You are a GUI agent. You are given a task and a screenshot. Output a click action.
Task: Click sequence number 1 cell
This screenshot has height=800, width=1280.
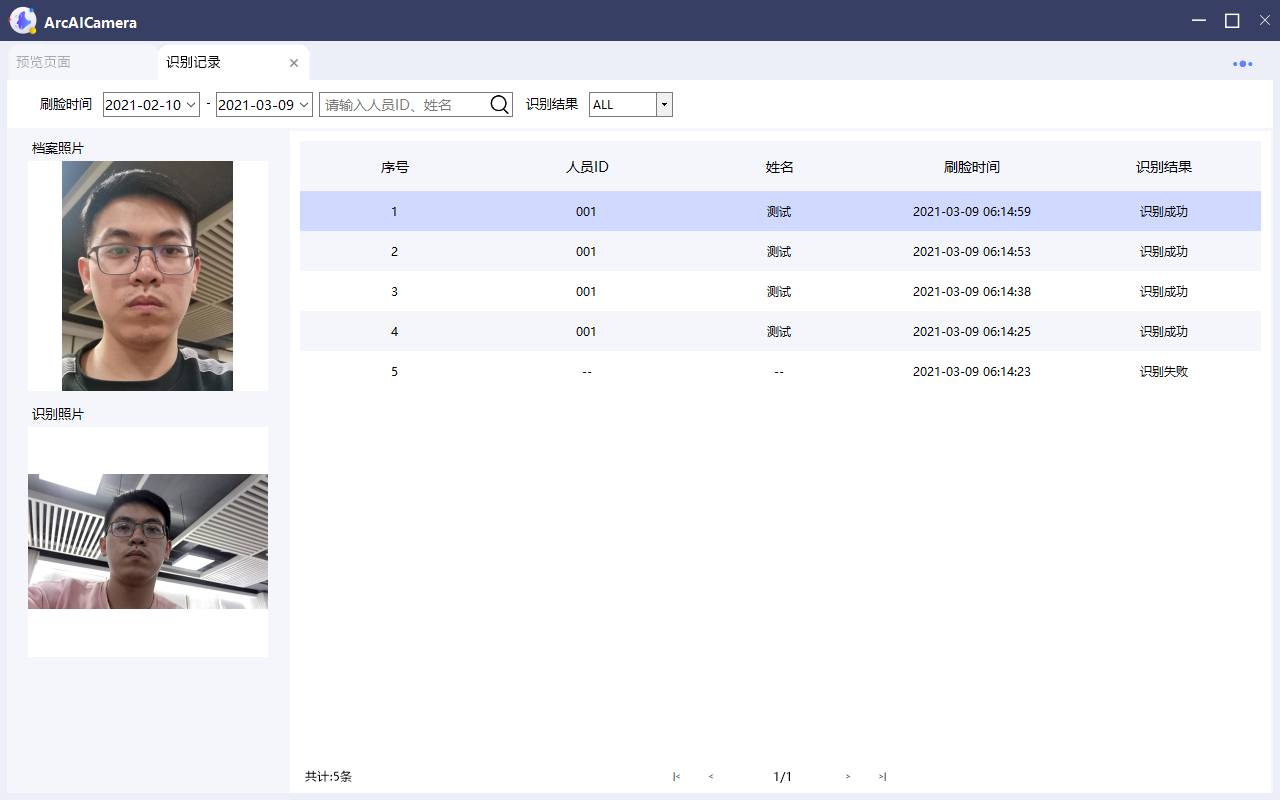(394, 211)
